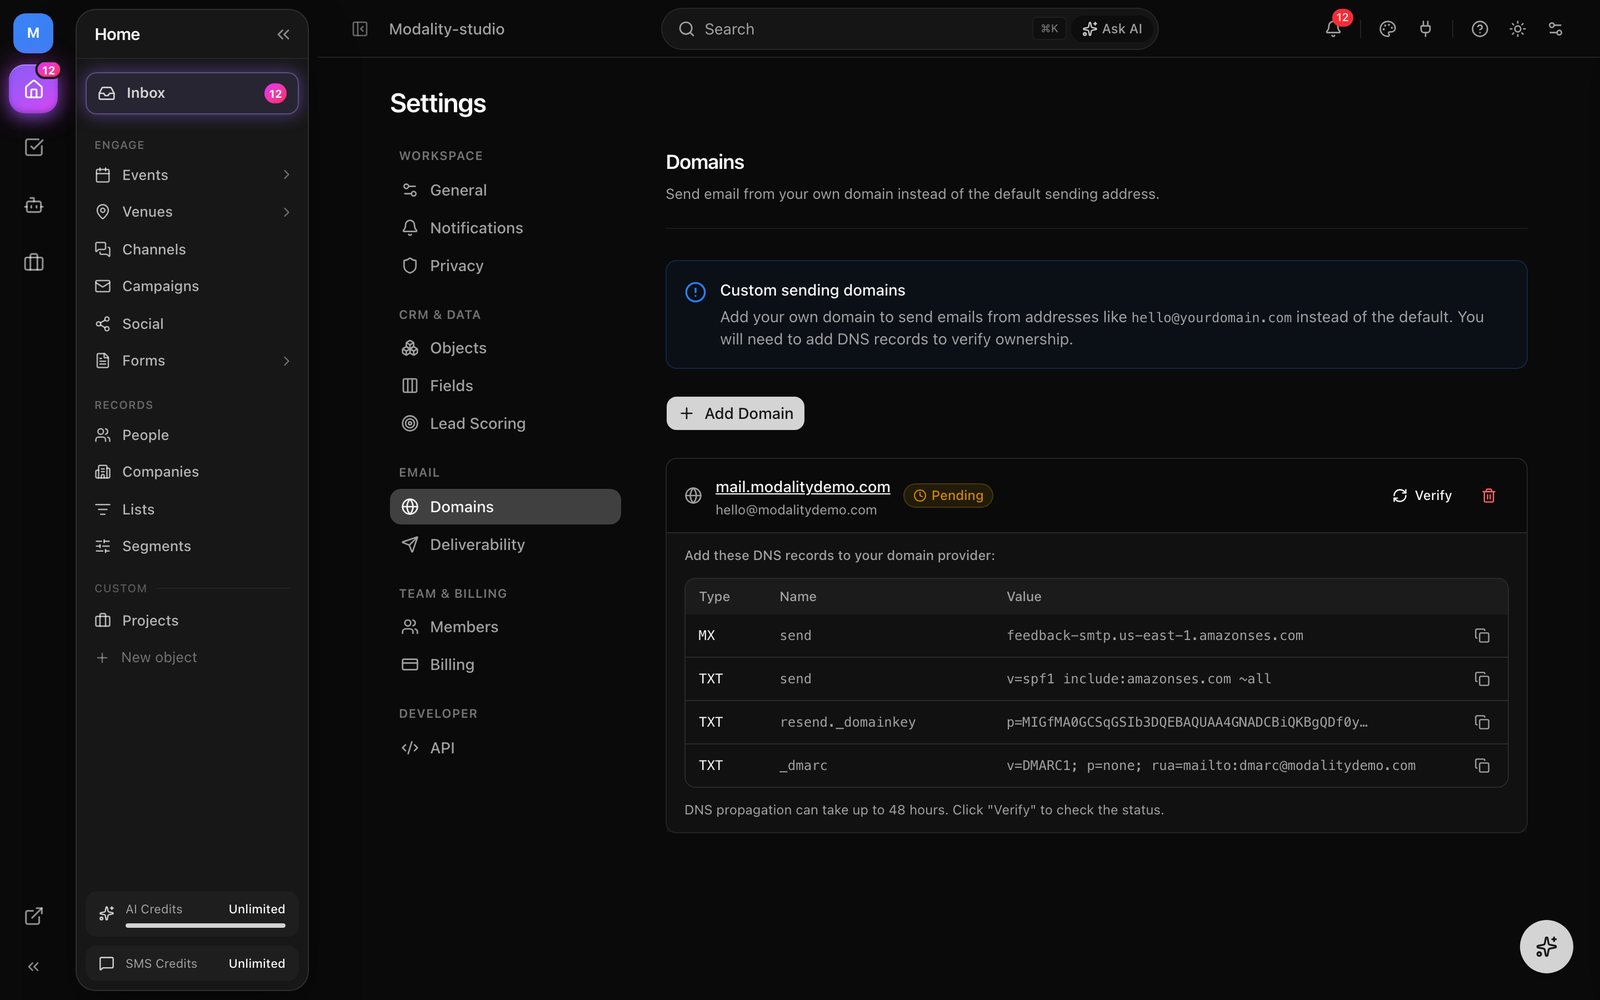Delete the mail.modalitydemo.com domain

(x=1488, y=496)
